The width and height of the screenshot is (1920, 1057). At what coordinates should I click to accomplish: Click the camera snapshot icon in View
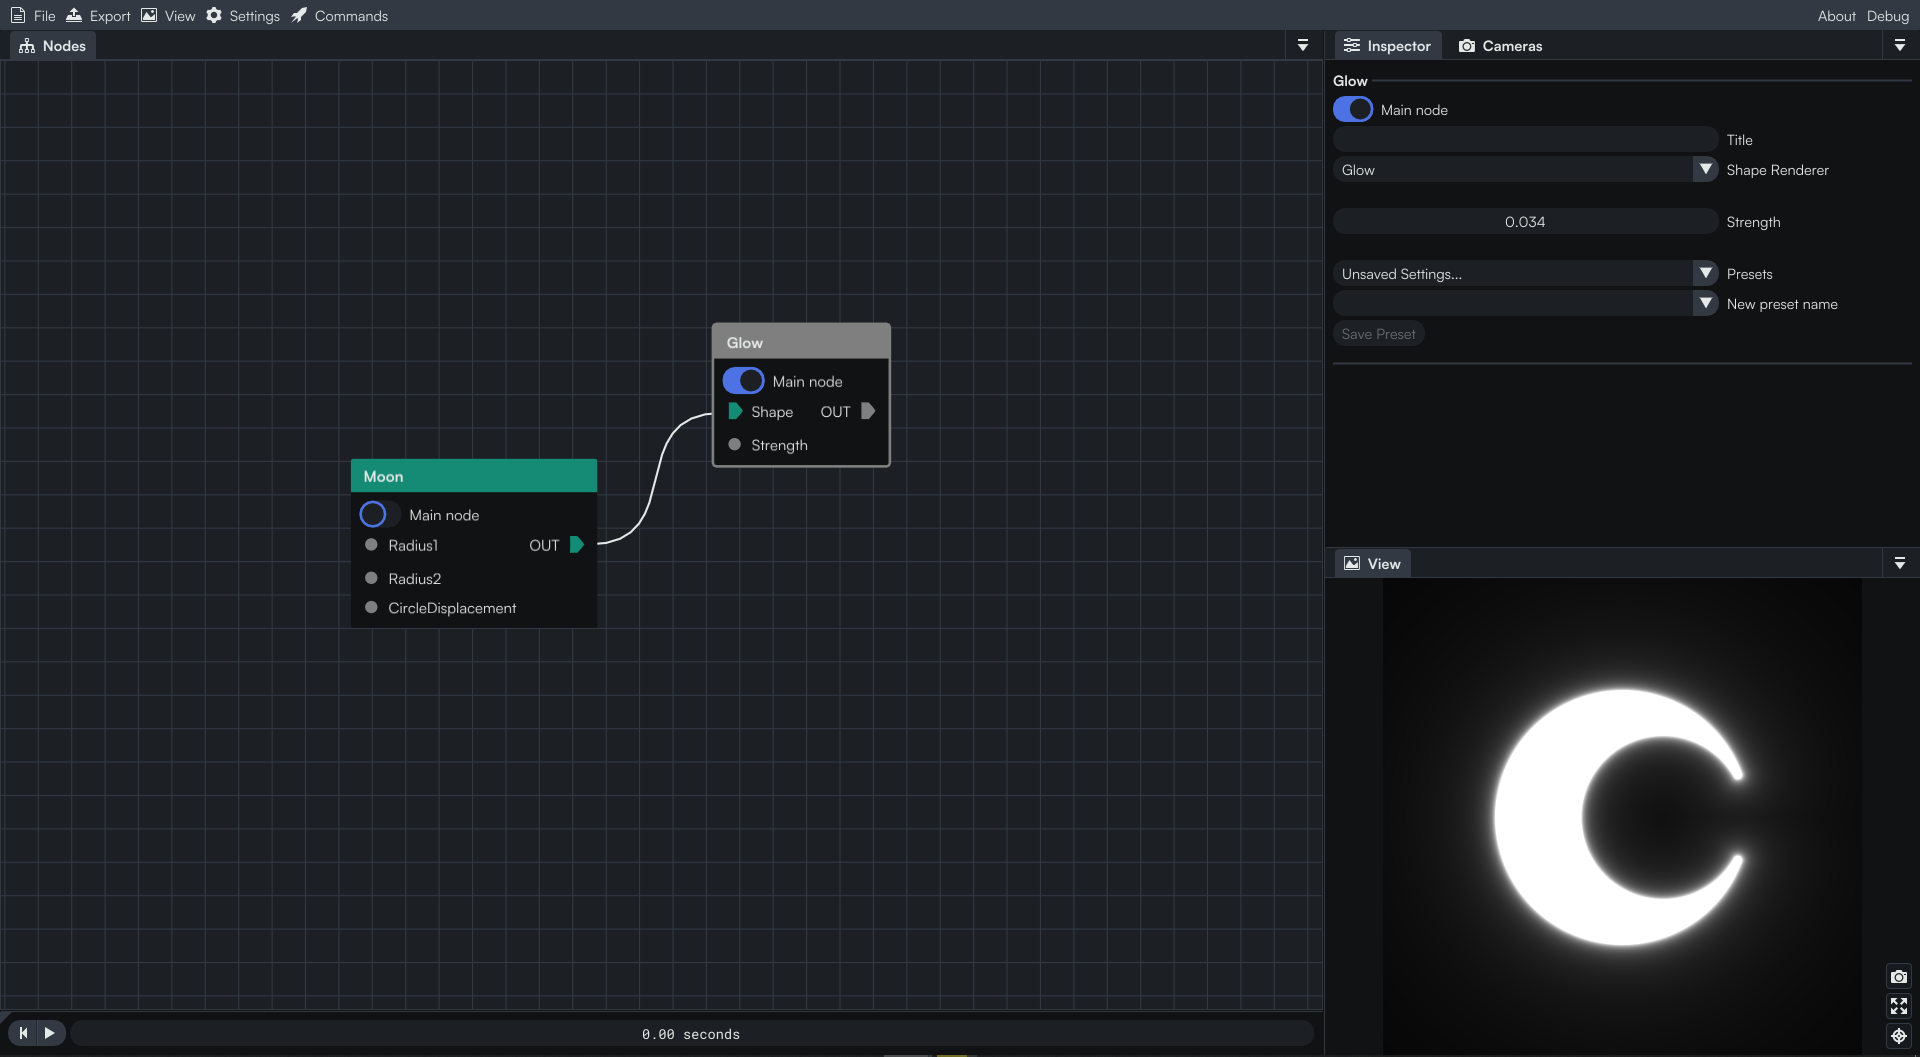tap(1898, 976)
